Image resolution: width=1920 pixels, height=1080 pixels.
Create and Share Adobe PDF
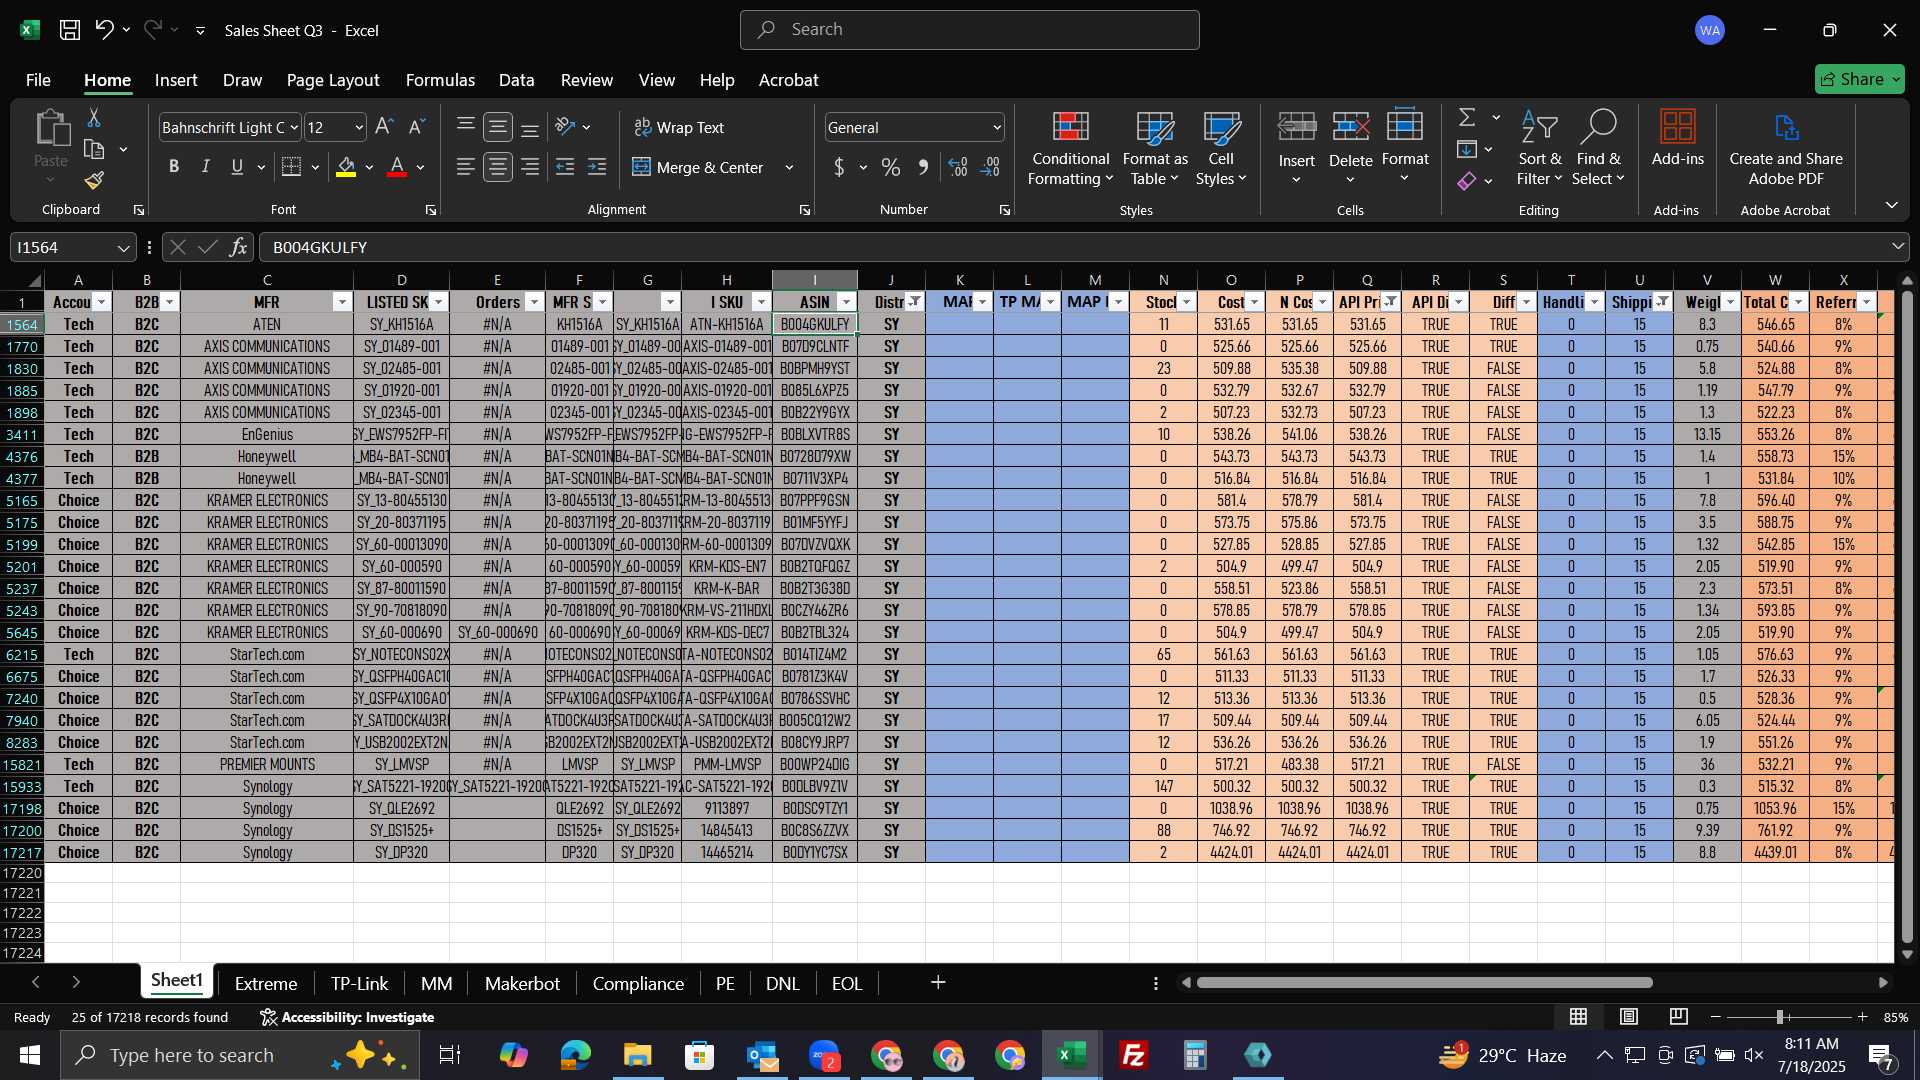coord(1786,148)
